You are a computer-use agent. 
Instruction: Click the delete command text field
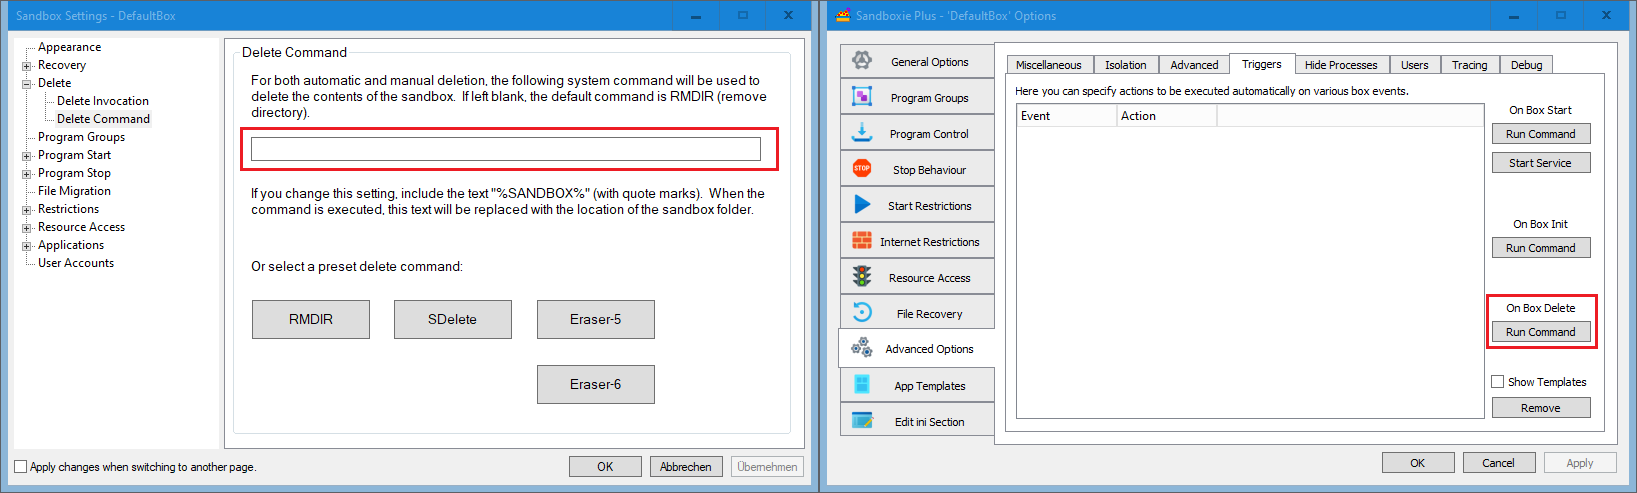(x=505, y=149)
